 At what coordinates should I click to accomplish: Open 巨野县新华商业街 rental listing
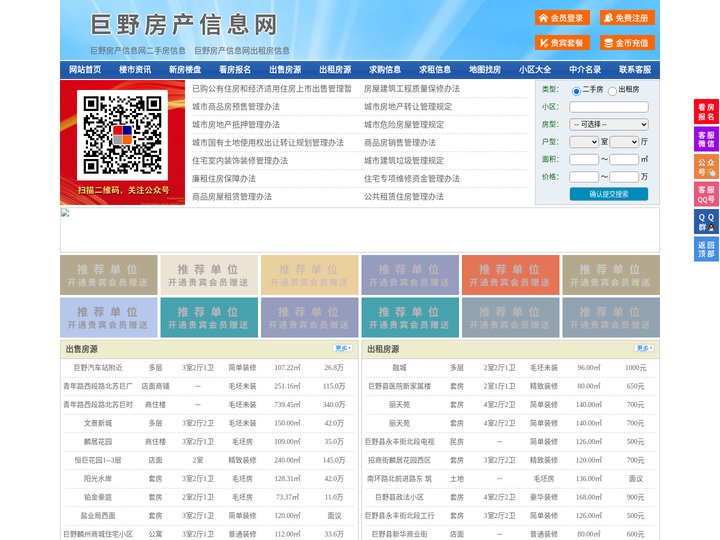pos(399,534)
